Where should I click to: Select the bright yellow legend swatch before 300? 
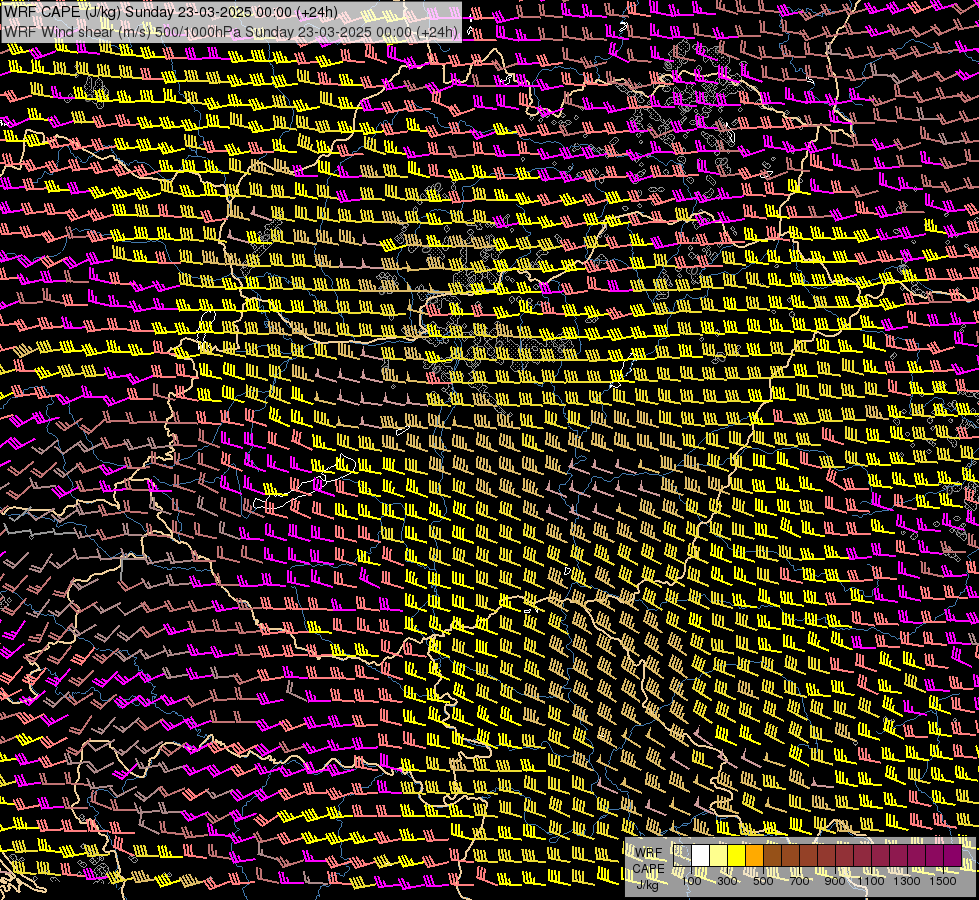point(737,855)
